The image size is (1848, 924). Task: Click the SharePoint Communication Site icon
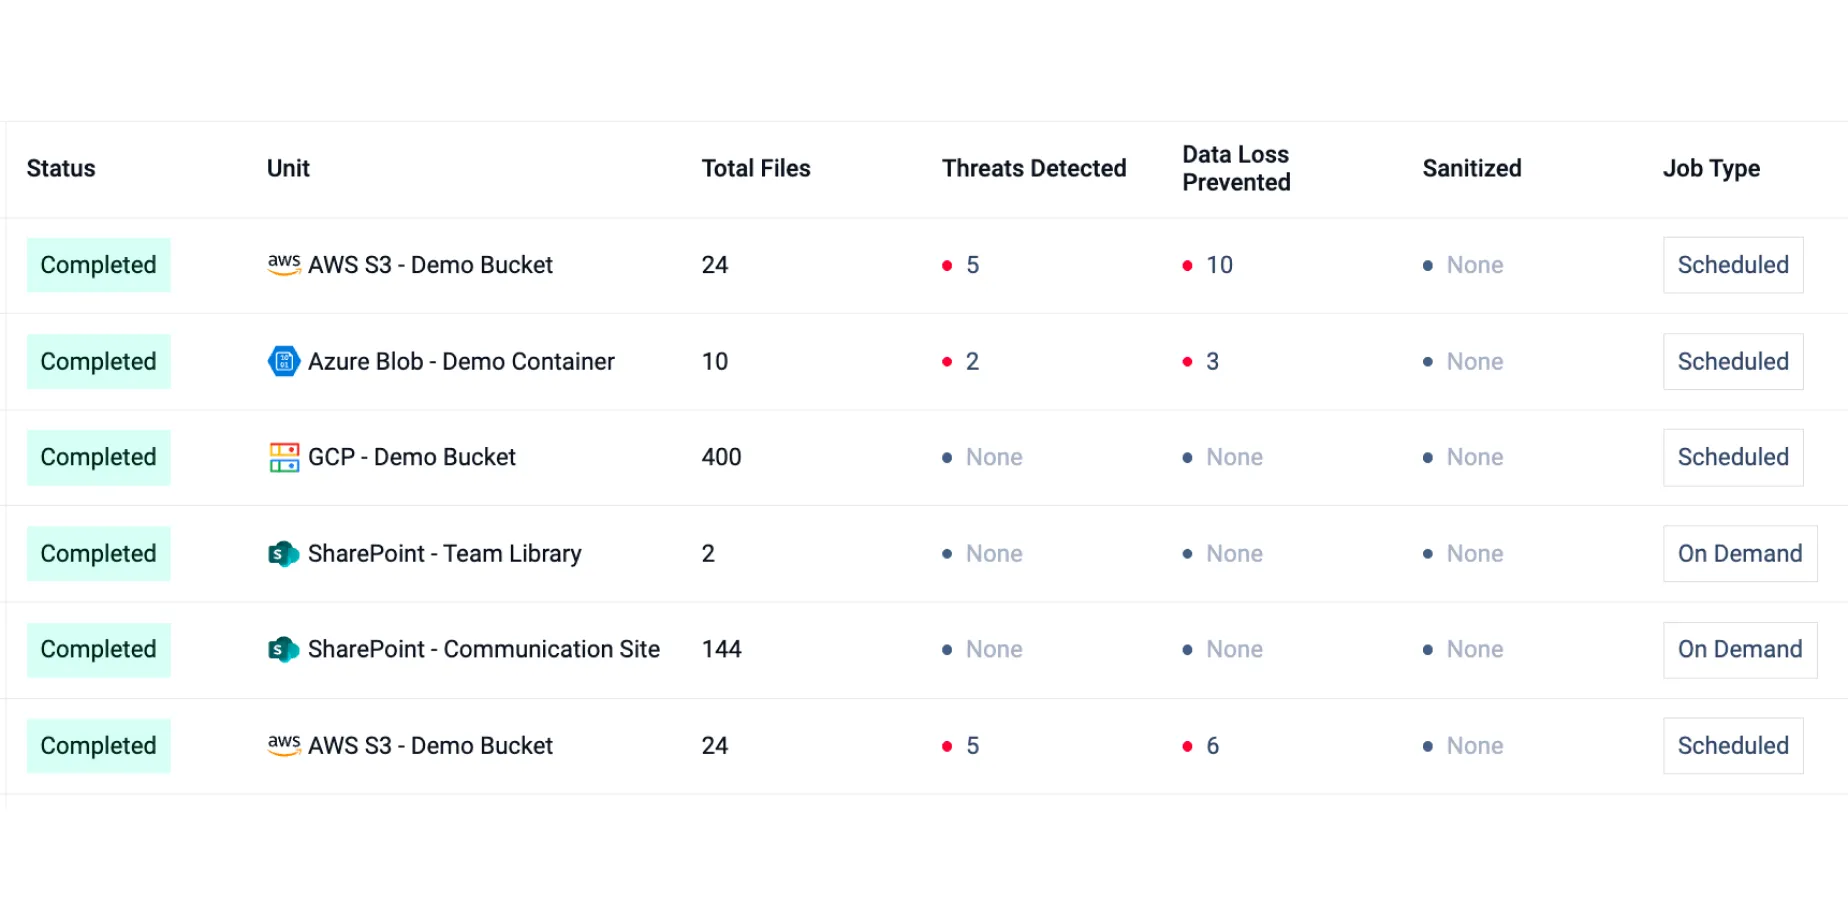coord(284,650)
